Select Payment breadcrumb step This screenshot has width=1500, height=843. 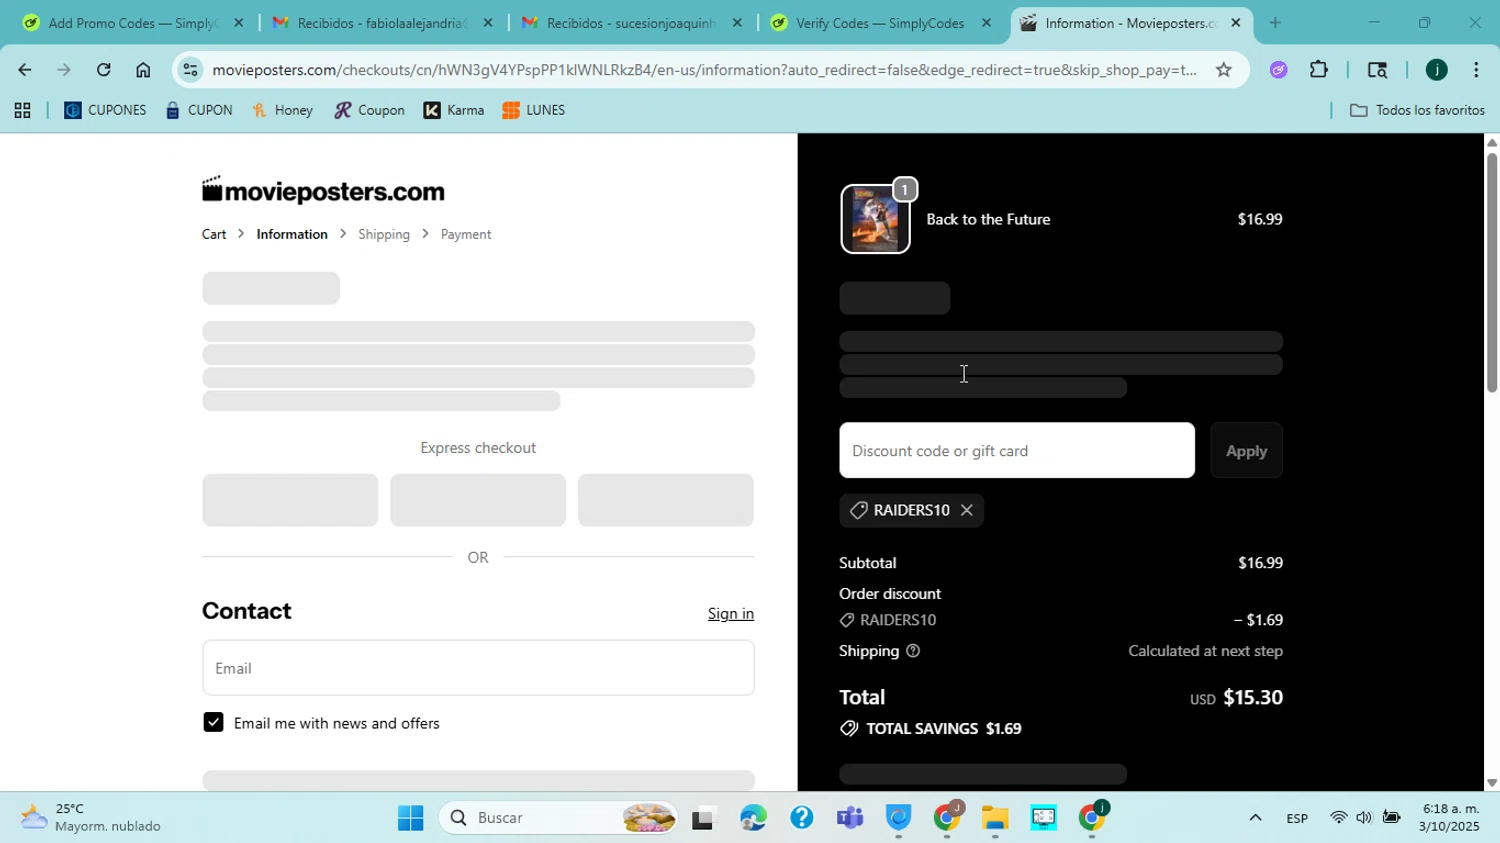coord(466,234)
